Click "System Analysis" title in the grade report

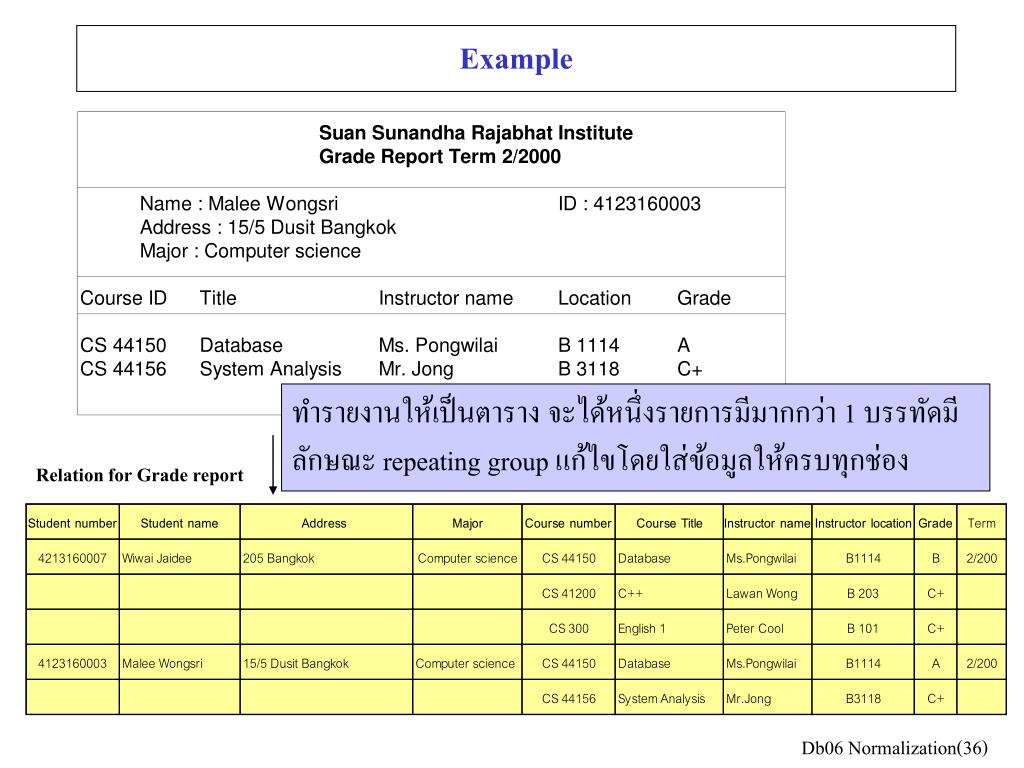coord(270,370)
